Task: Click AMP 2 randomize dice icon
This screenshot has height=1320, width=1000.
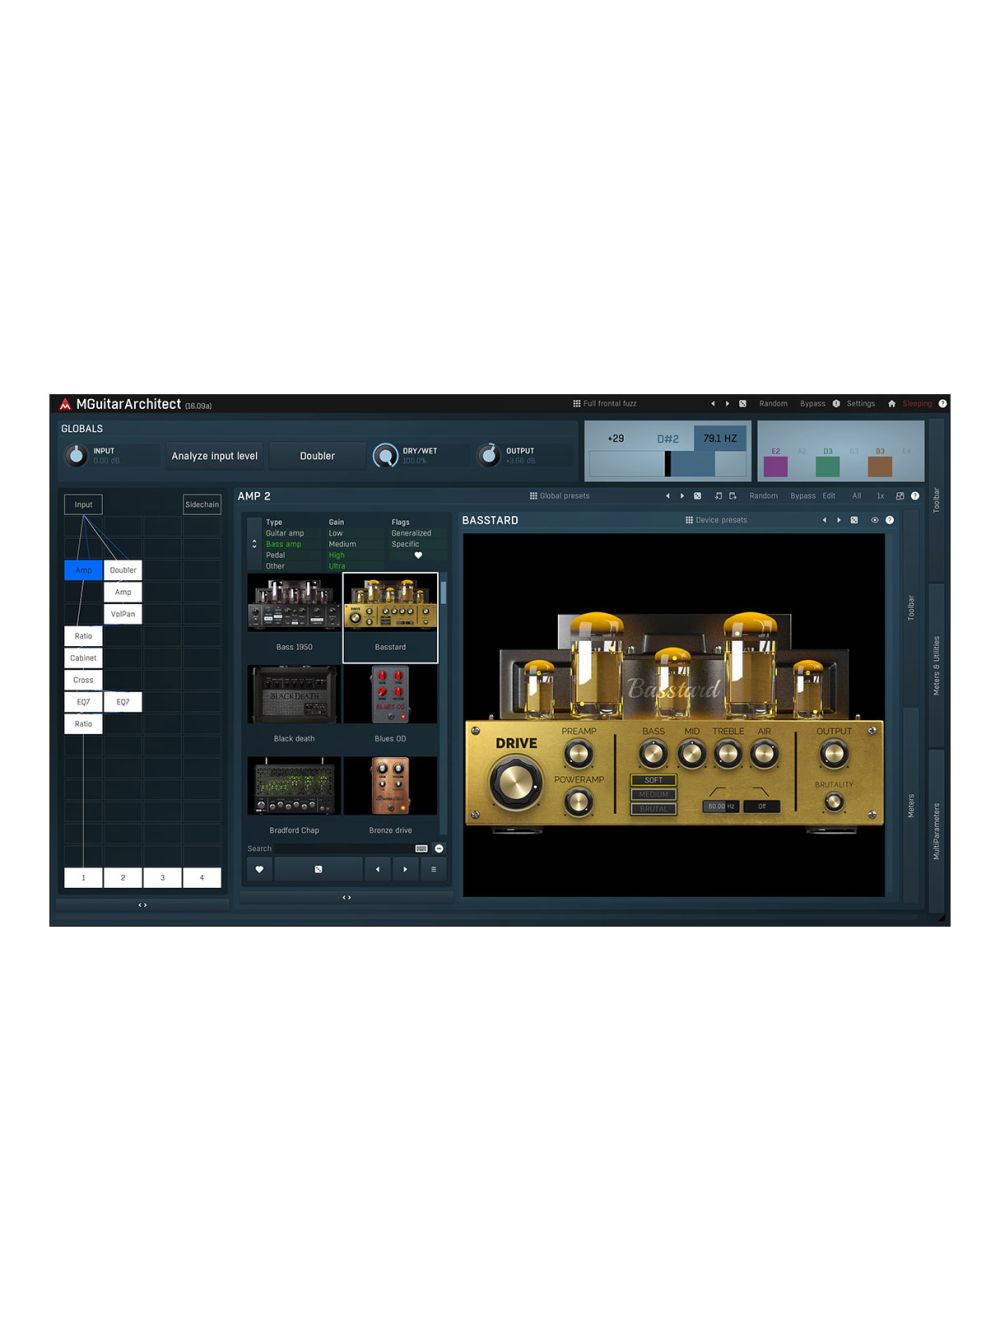Action: [698, 496]
